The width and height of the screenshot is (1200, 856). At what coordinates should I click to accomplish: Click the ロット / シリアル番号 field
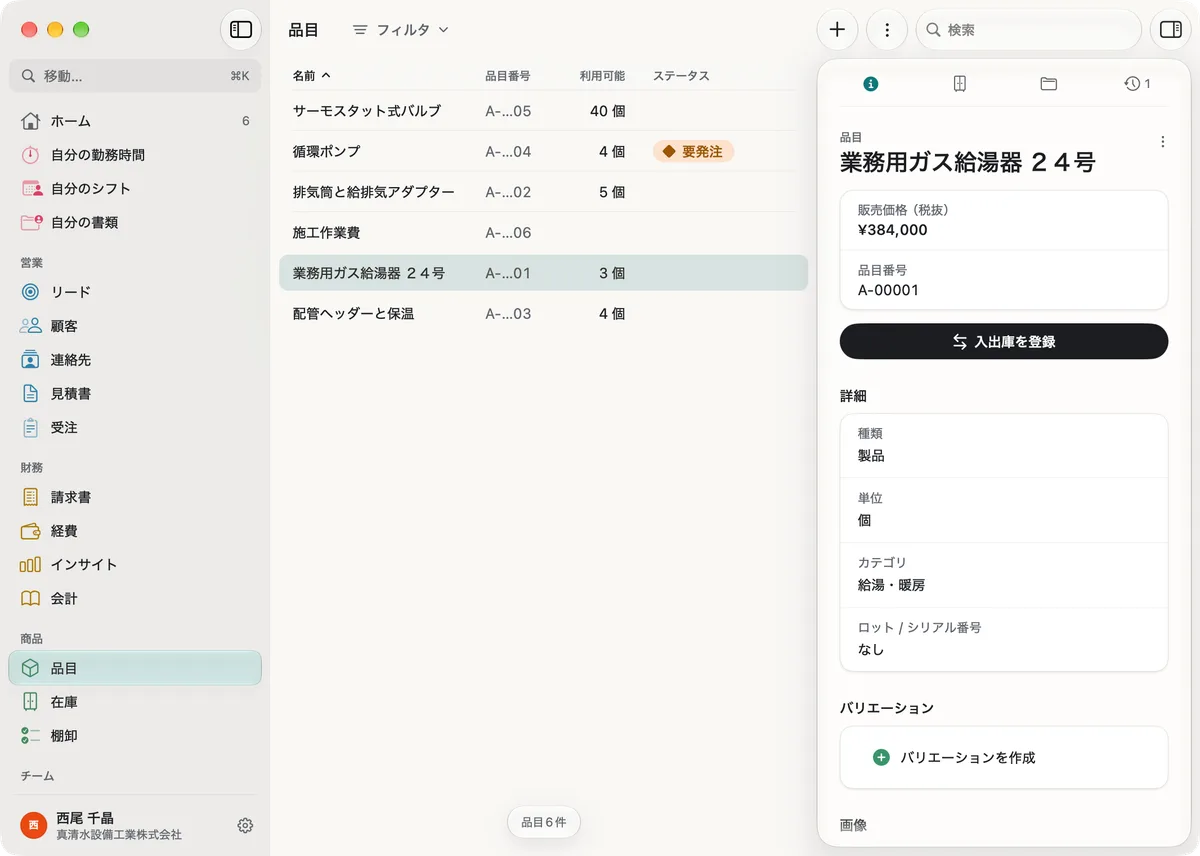click(x=1004, y=639)
